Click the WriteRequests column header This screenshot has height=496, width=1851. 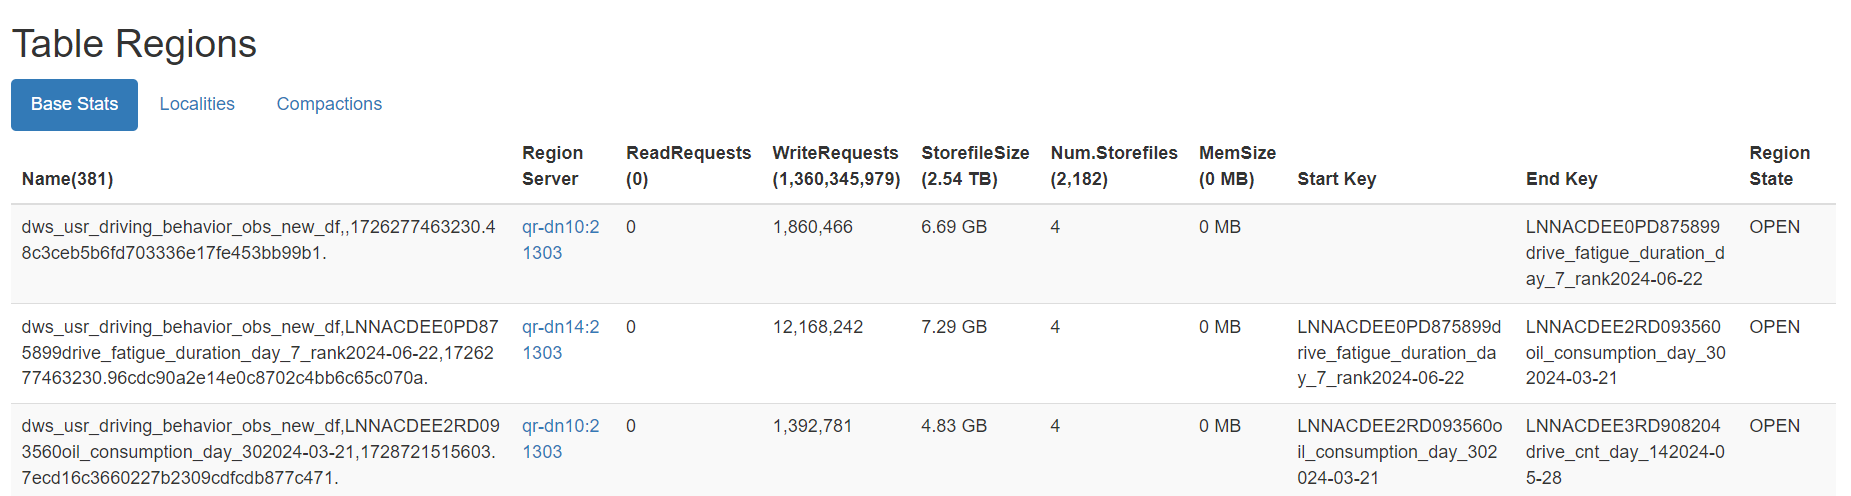click(x=835, y=166)
